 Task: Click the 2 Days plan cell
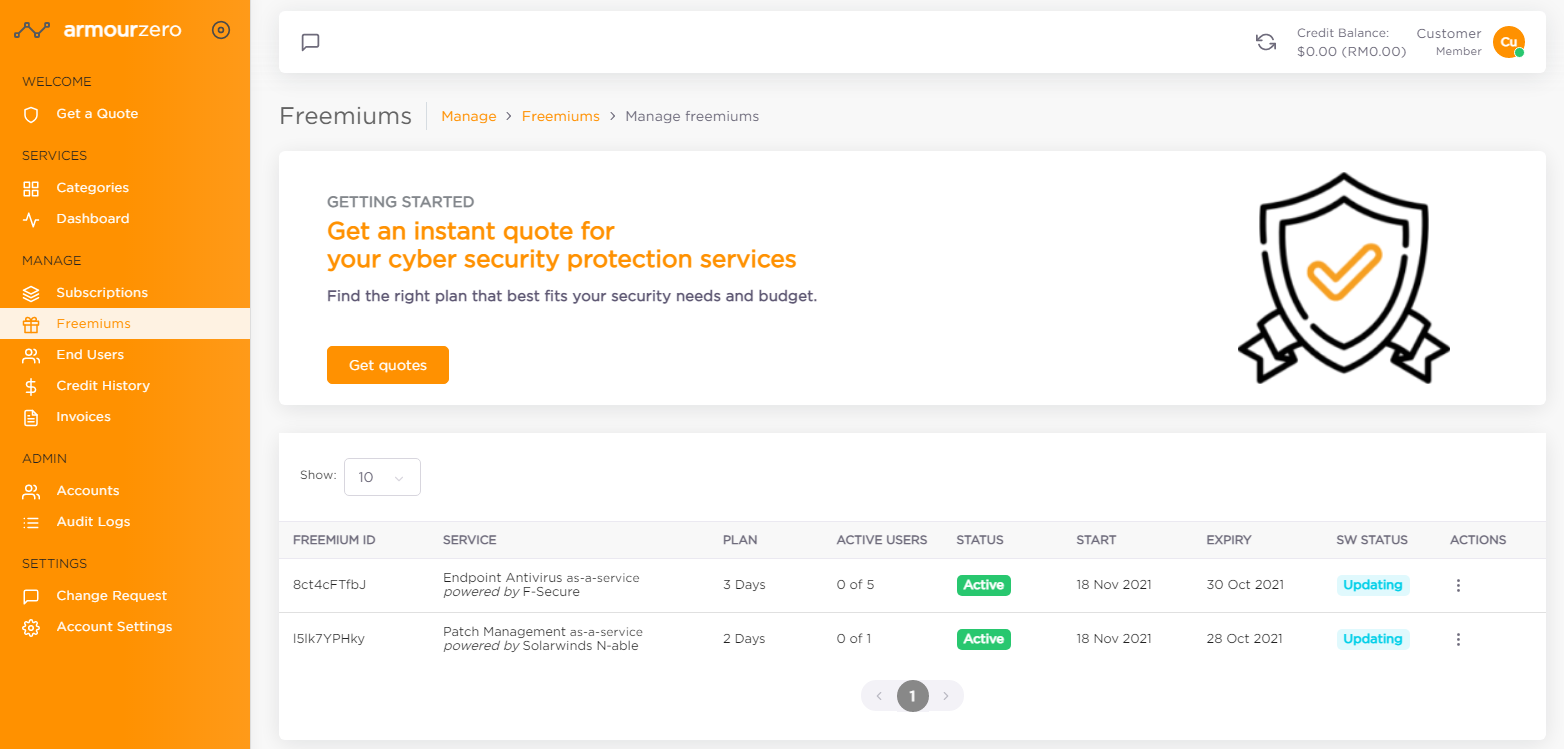(744, 639)
